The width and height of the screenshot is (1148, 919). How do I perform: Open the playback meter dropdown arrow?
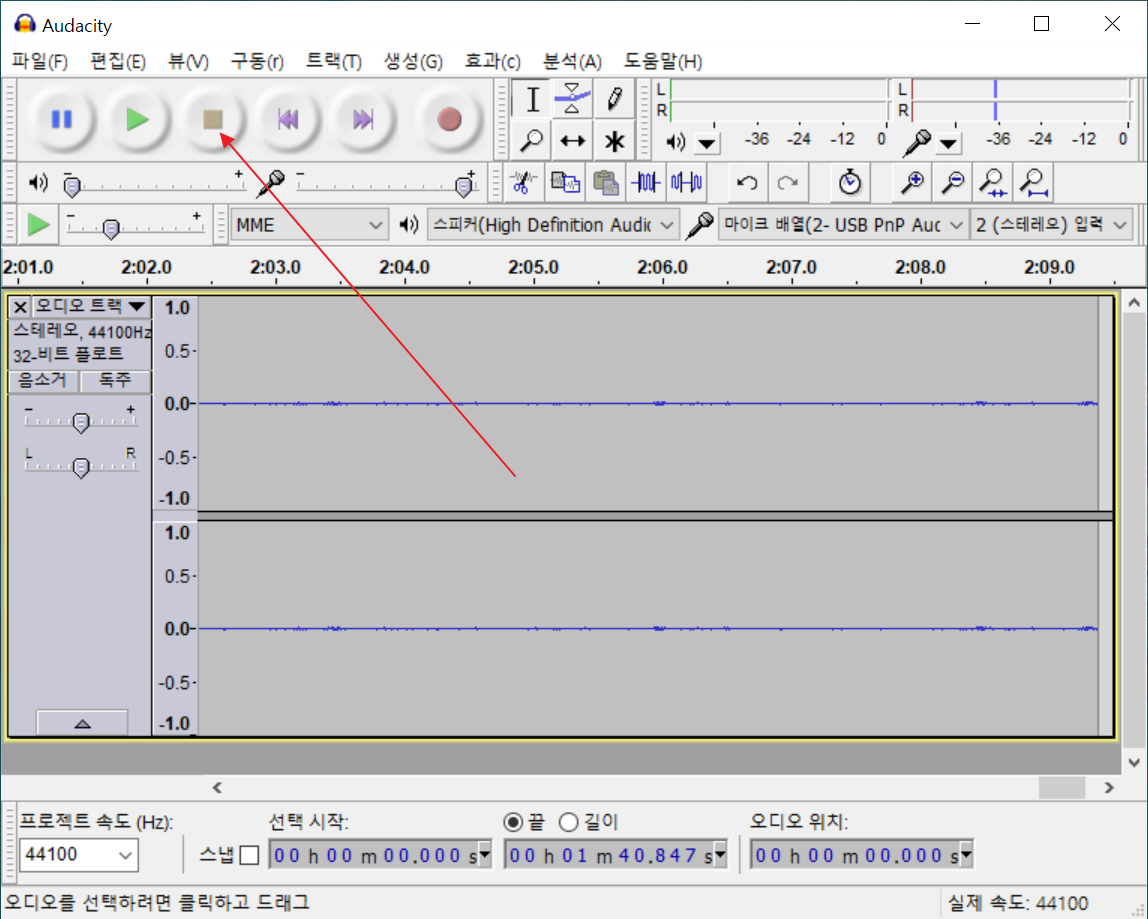point(707,143)
